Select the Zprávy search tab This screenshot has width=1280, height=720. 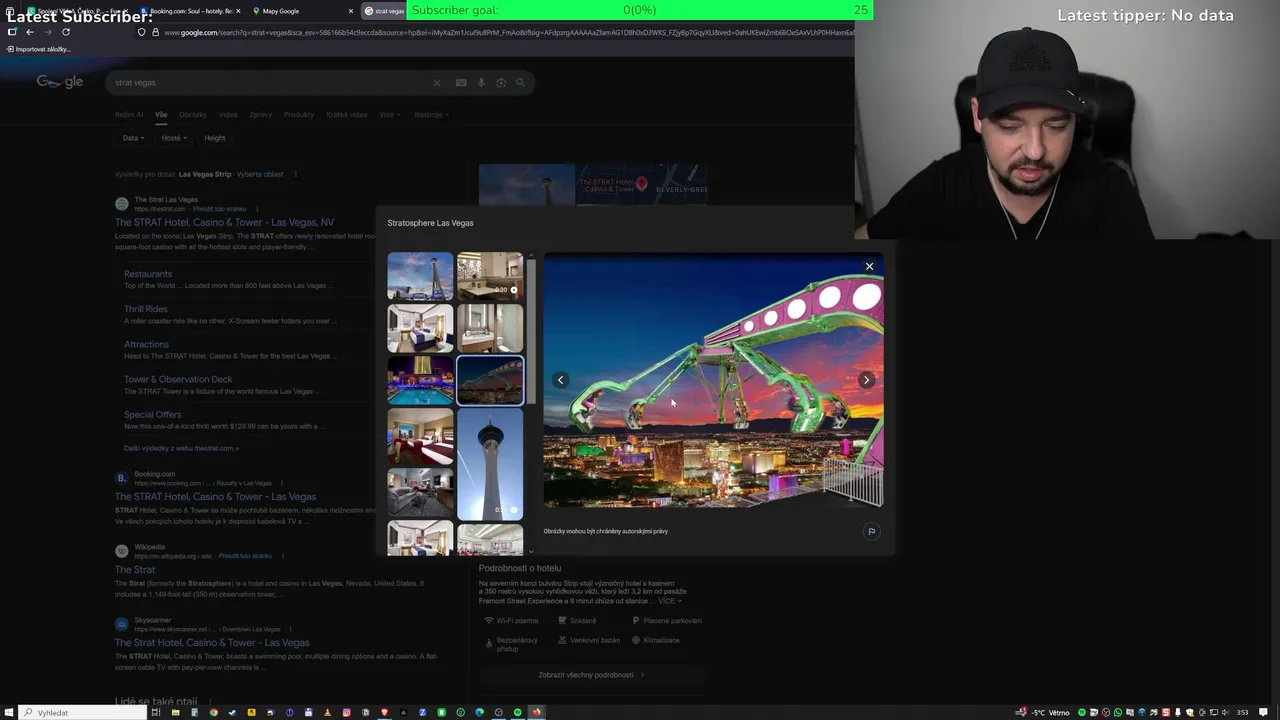click(261, 115)
